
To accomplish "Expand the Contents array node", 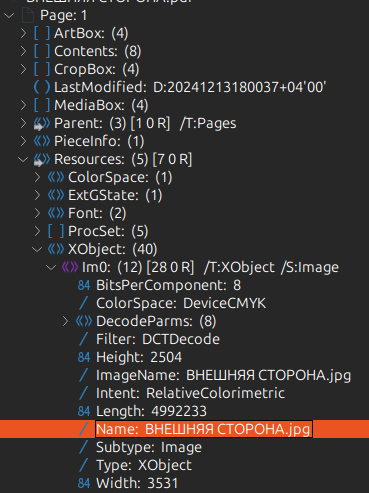I will click(x=23, y=51).
